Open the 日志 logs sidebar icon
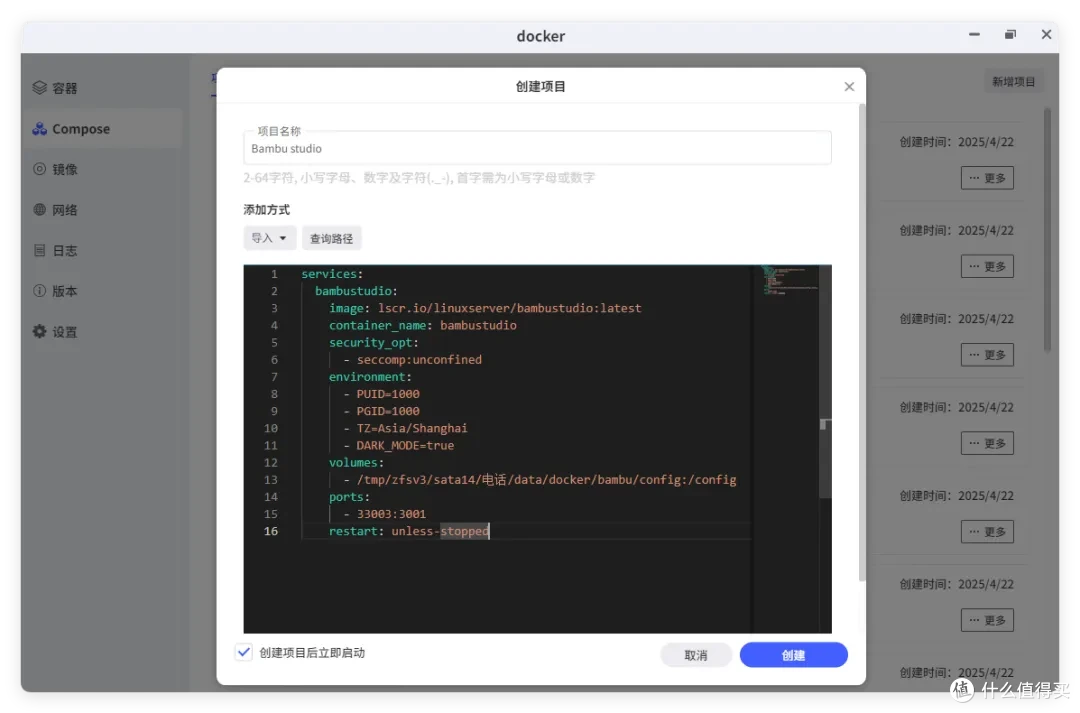 coord(40,250)
